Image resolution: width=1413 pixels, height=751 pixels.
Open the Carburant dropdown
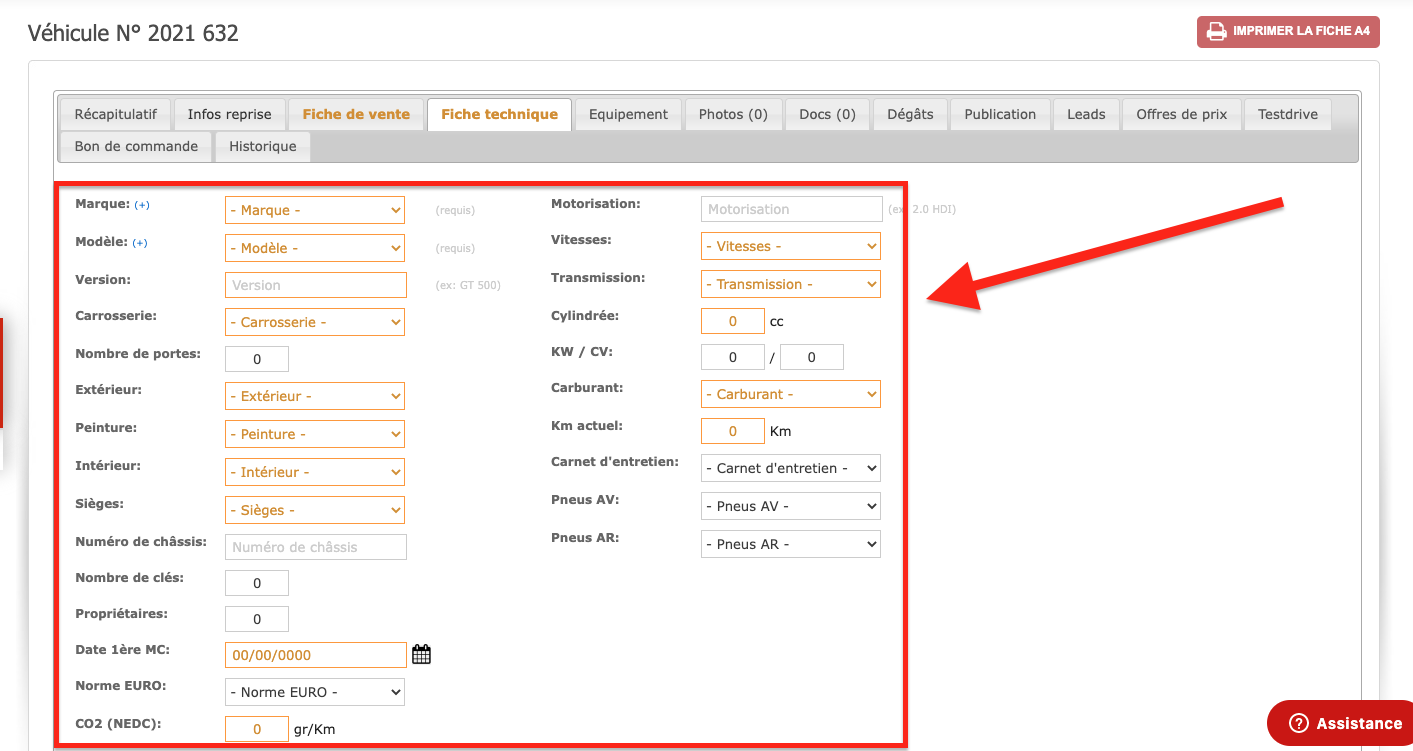pyautogui.click(x=791, y=394)
